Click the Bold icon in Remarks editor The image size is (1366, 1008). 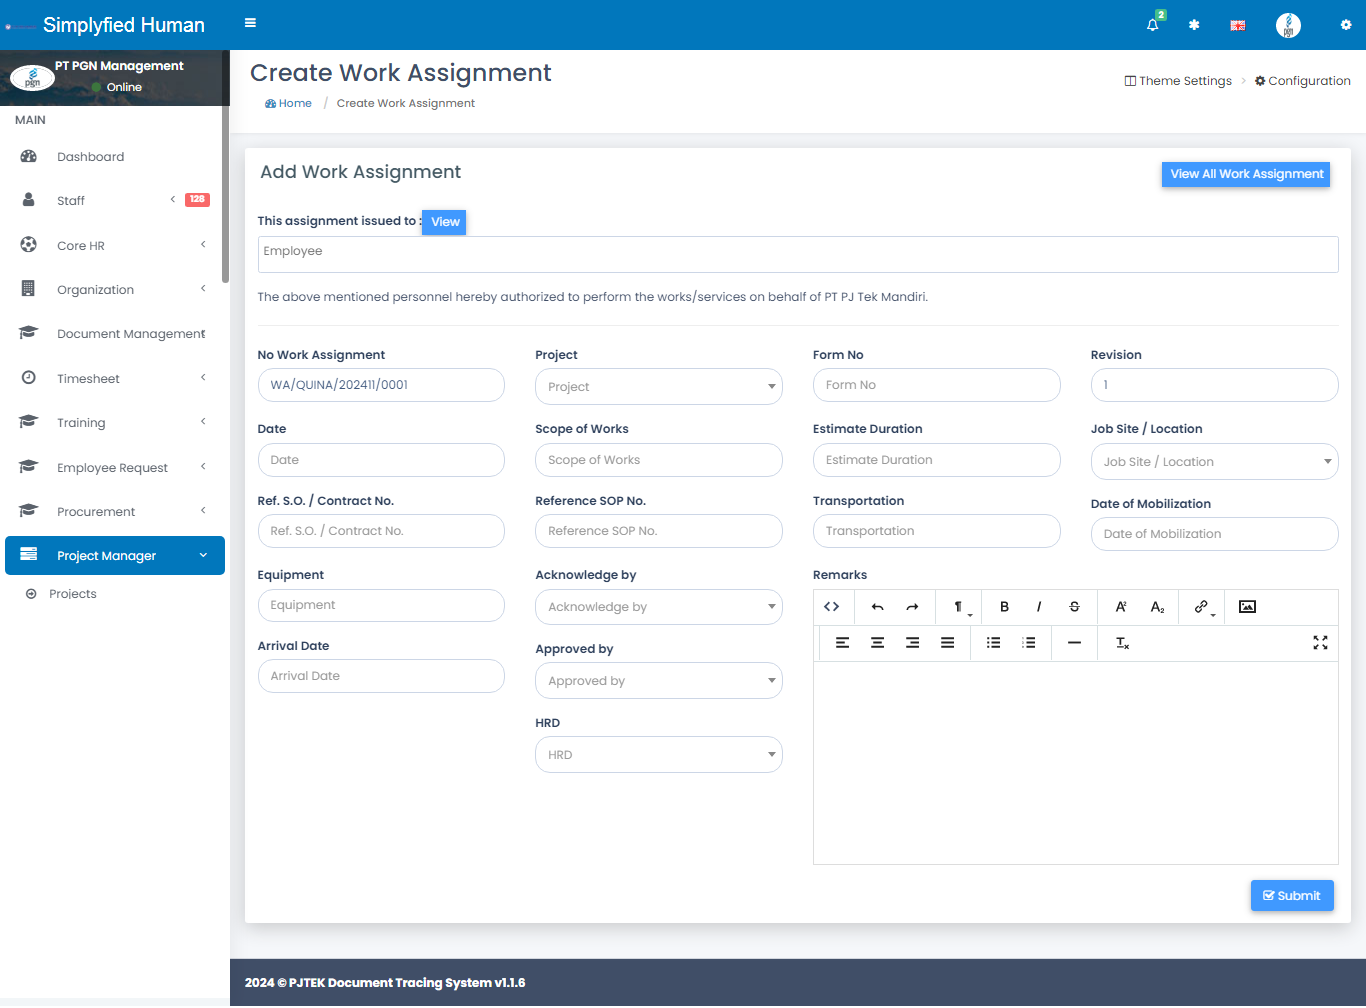point(1004,607)
